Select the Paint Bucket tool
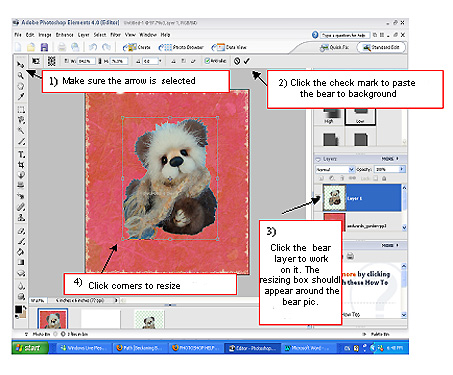The height and width of the screenshot is (375, 453). pyautogui.click(x=21, y=252)
